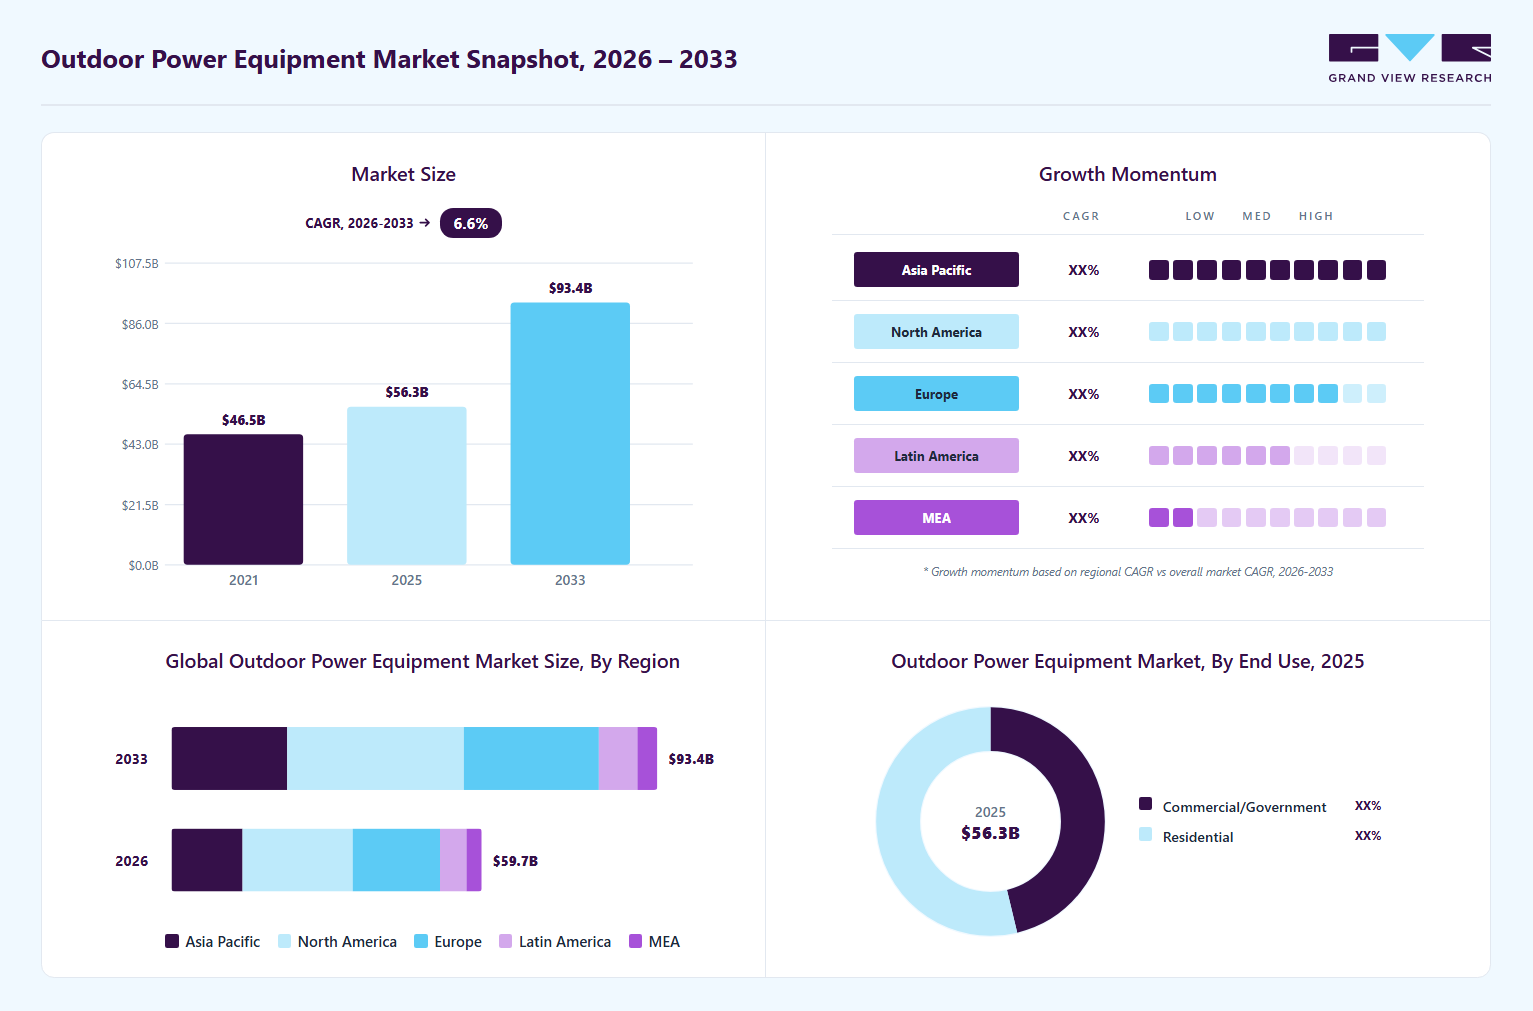Click the Europe segment in the 2033 bar
Screen dimensions: 1533x1011
click(x=531, y=758)
